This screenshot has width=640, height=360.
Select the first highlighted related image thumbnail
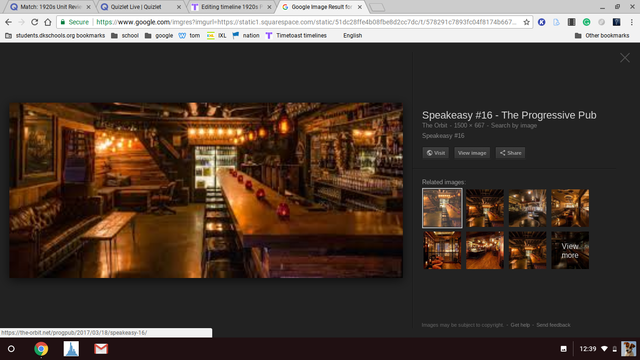442,208
